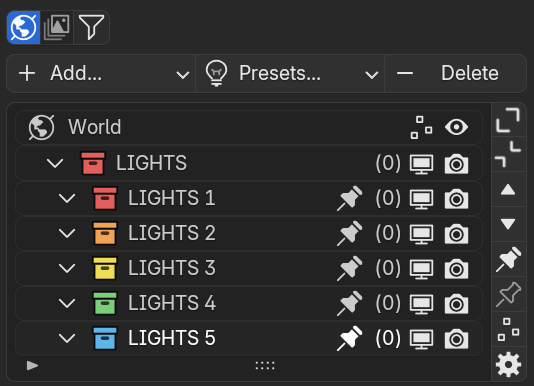Click the select-objects dots icon in the sidebar
The image size is (534, 386).
pyautogui.click(x=508, y=329)
